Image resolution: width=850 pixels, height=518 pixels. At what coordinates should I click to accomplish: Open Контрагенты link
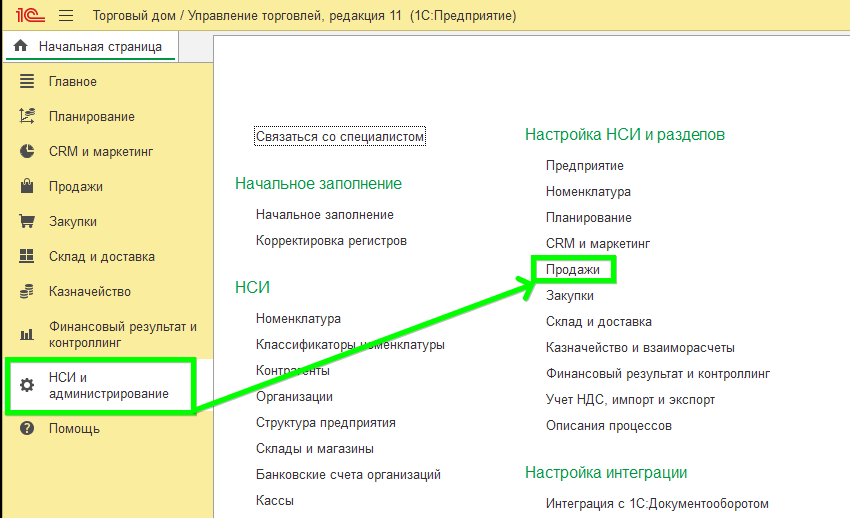point(293,371)
